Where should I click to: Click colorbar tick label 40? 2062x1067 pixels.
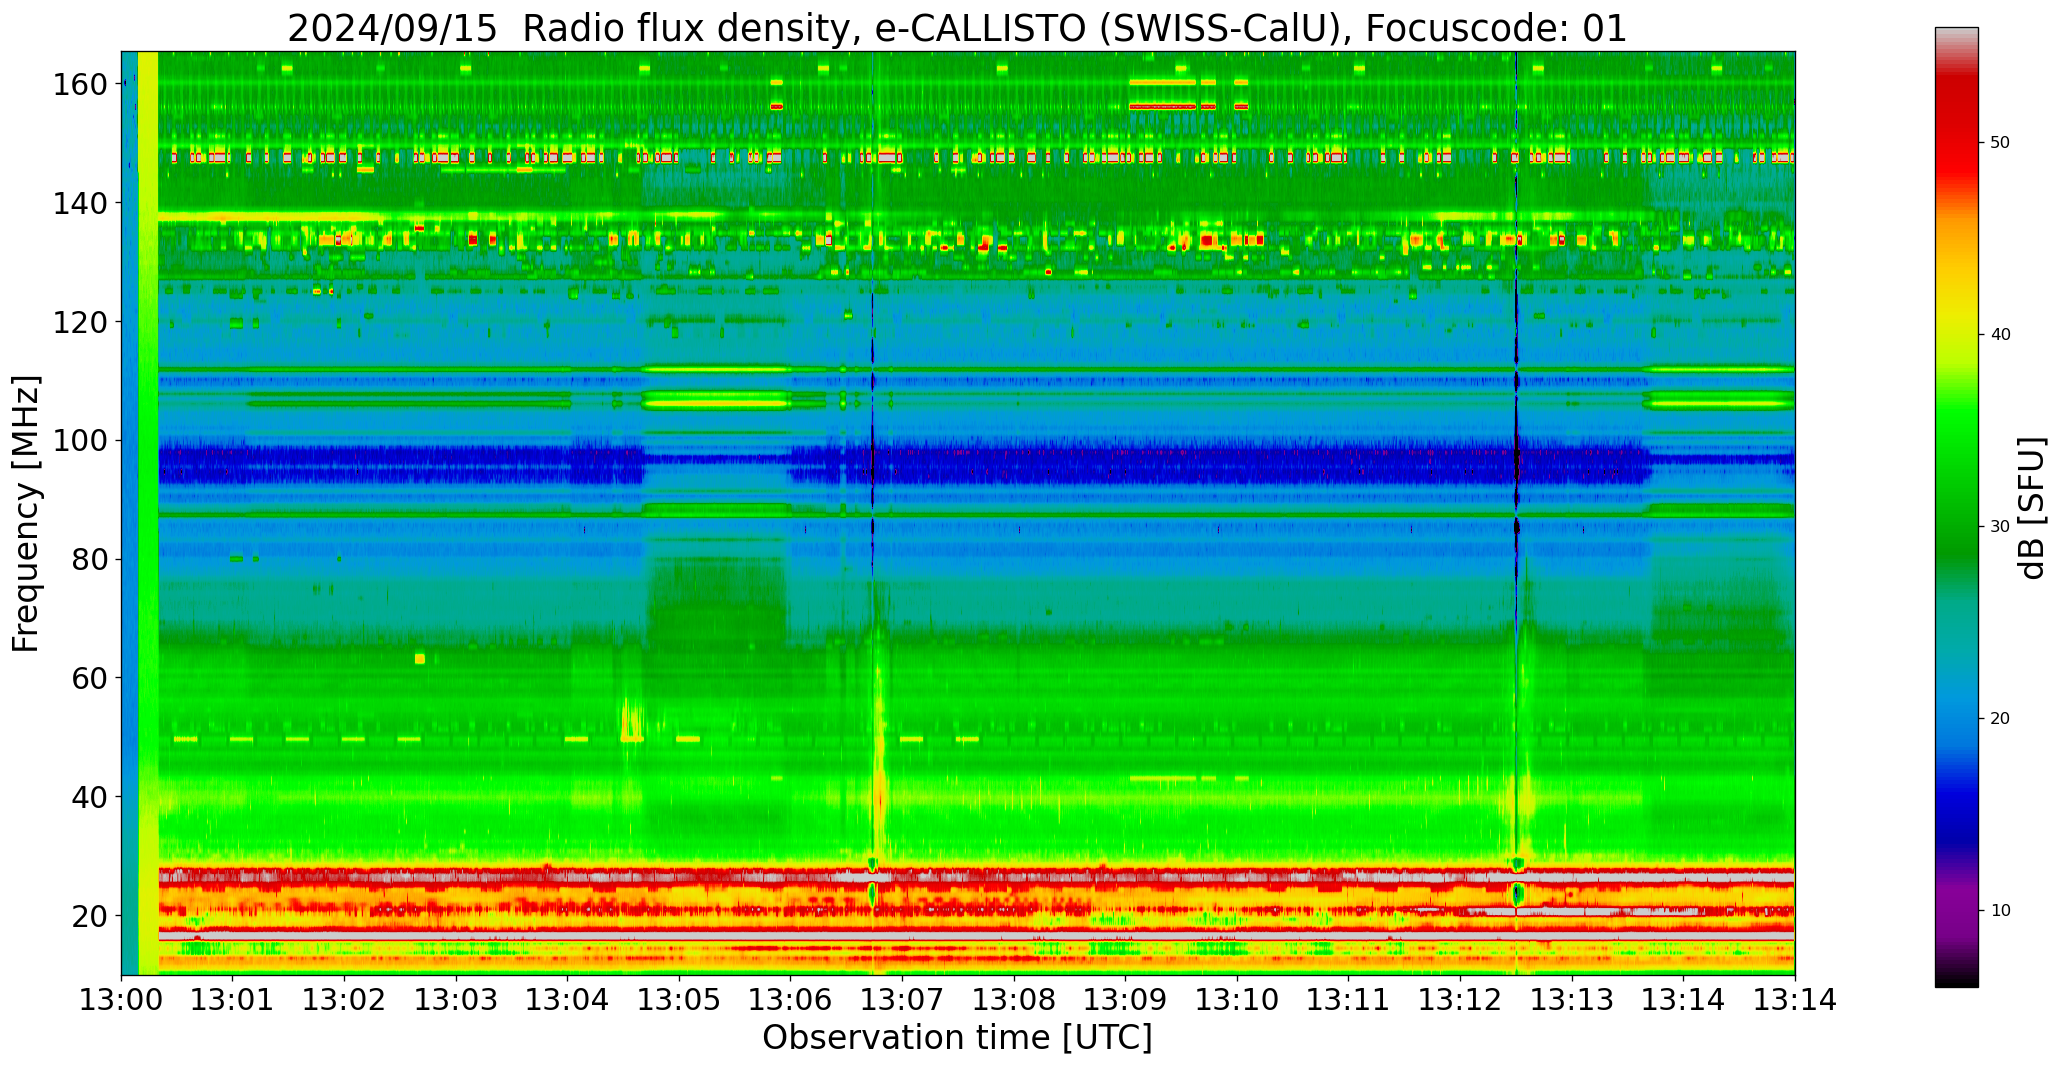pos(2000,335)
